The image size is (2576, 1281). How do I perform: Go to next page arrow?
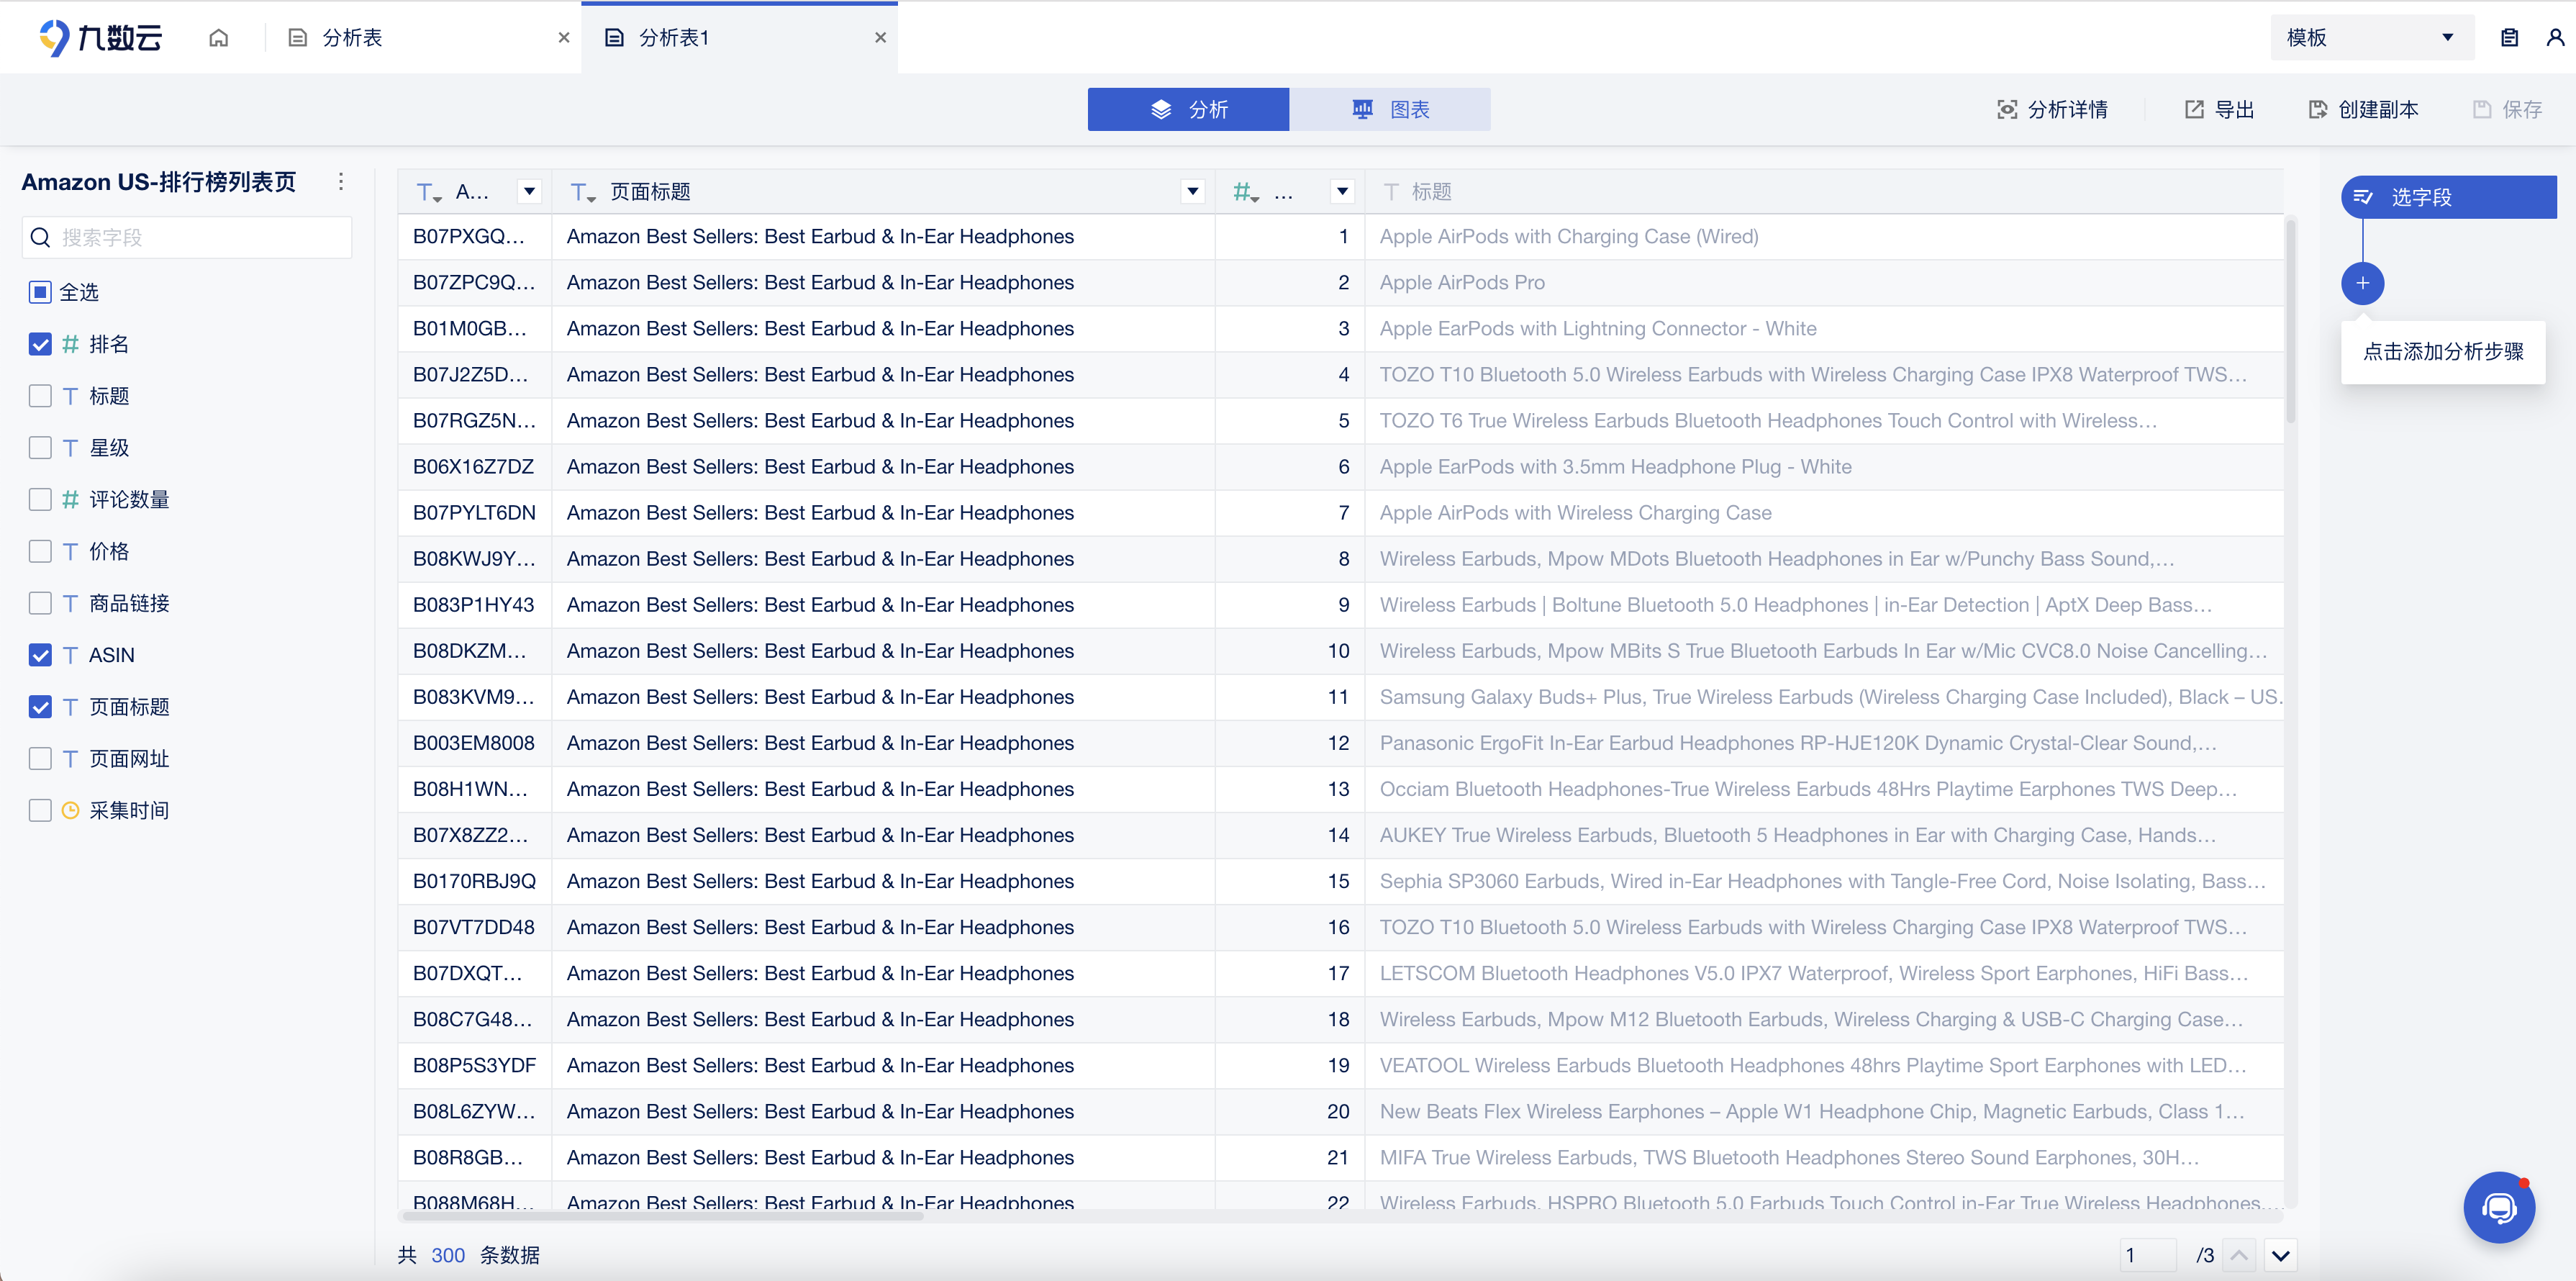pyautogui.click(x=2281, y=1255)
